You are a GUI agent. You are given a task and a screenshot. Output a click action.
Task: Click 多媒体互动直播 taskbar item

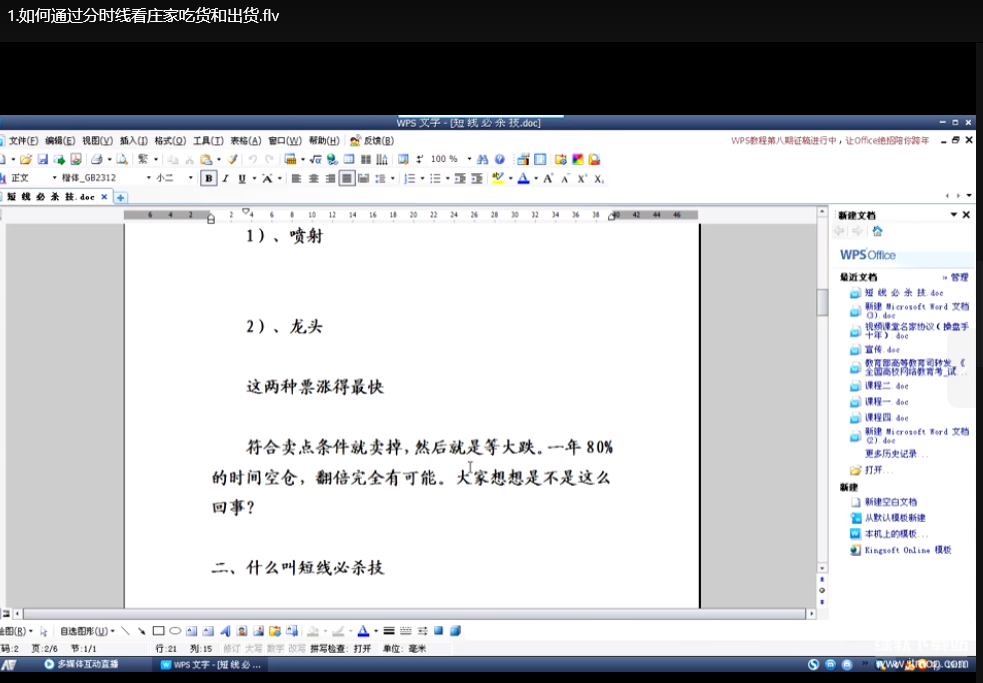[81, 664]
